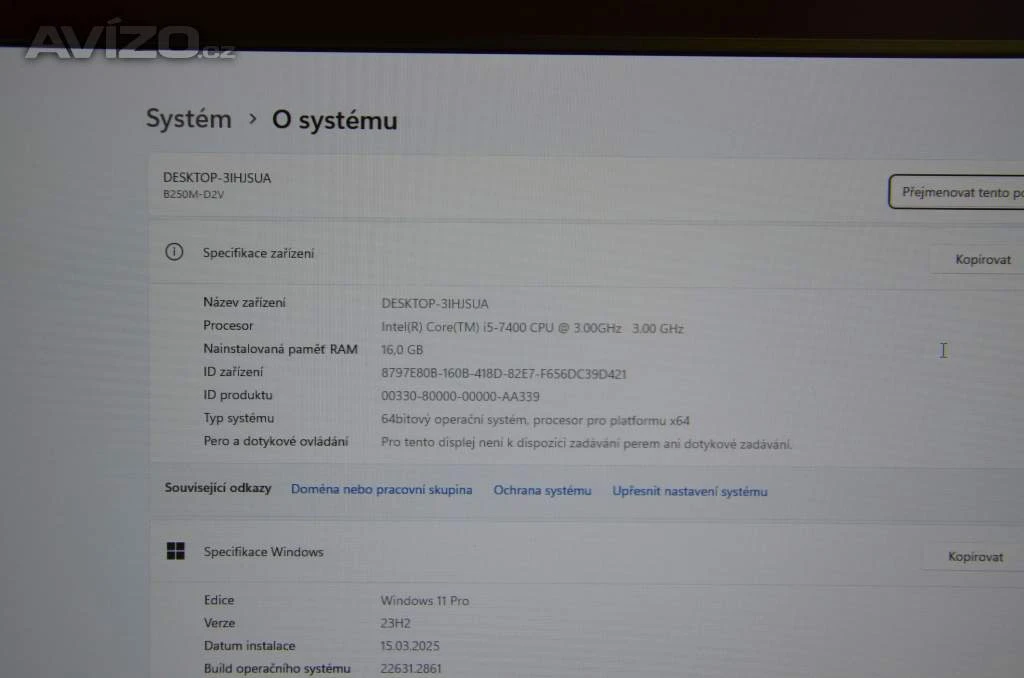Click the Windows logo icon beside Specifikace Windows
Viewport: 1024px width, 678px height.
click(176, 551)
